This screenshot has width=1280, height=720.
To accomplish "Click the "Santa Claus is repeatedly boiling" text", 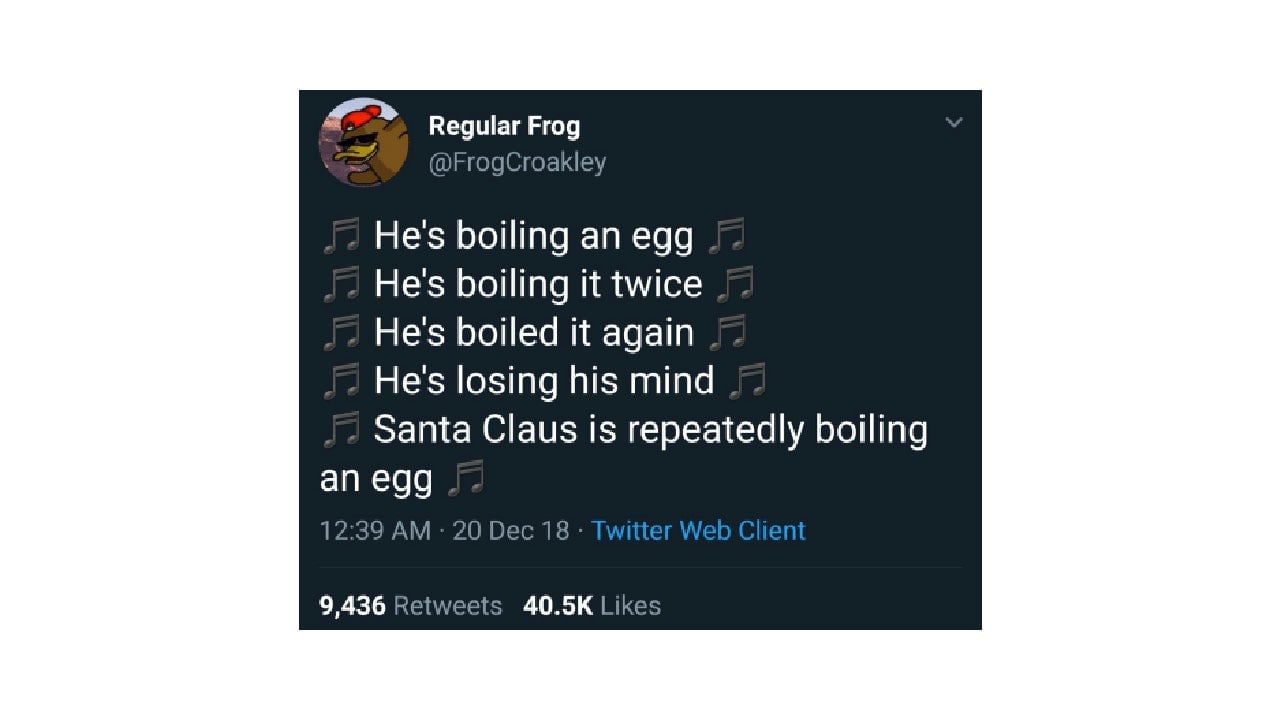I will click(x=650, y=430).
